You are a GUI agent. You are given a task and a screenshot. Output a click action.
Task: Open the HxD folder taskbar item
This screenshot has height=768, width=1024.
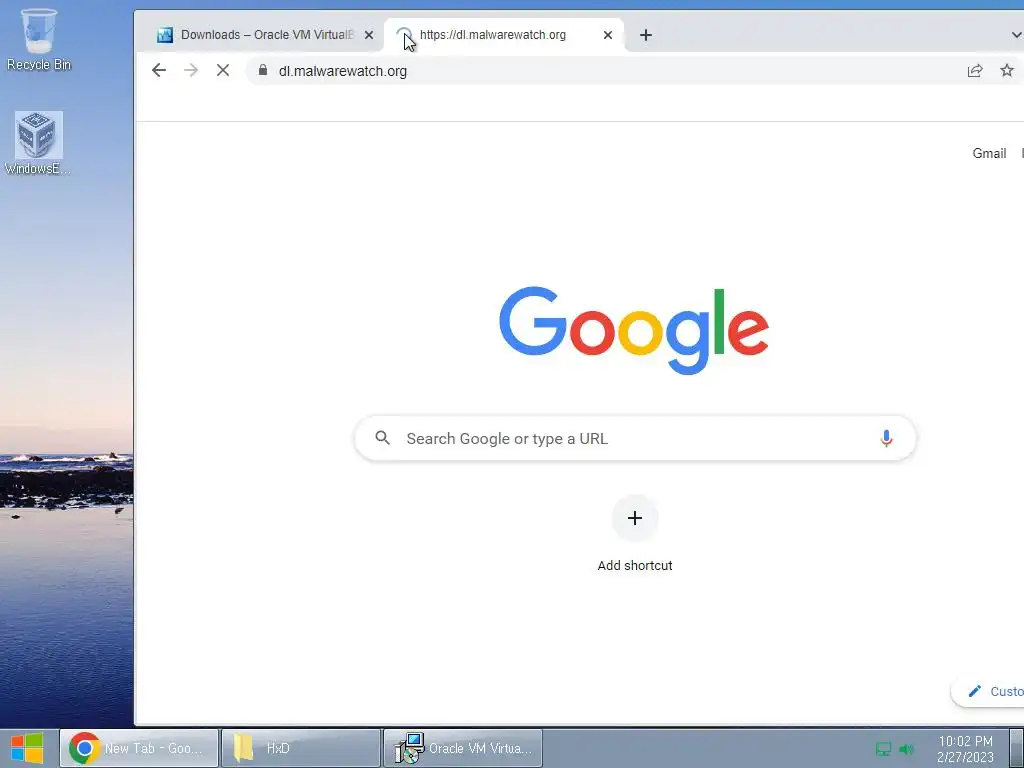tap(300, 748)
